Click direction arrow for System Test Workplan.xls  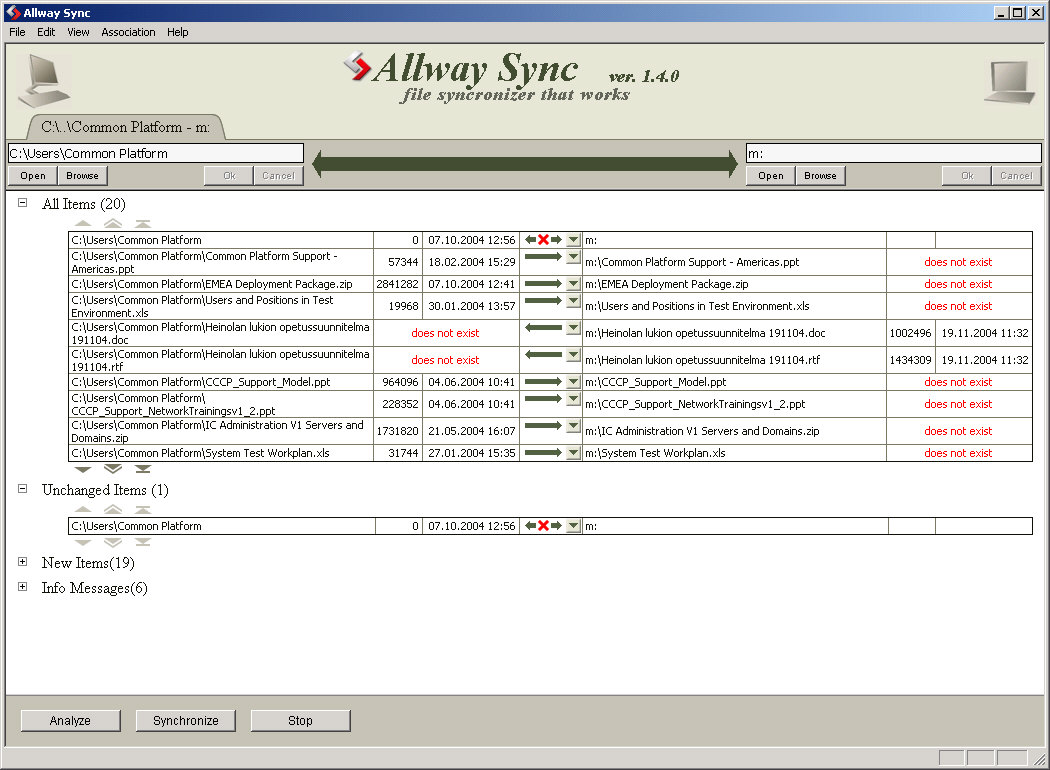pyautogui.click(x=543, y=453)
